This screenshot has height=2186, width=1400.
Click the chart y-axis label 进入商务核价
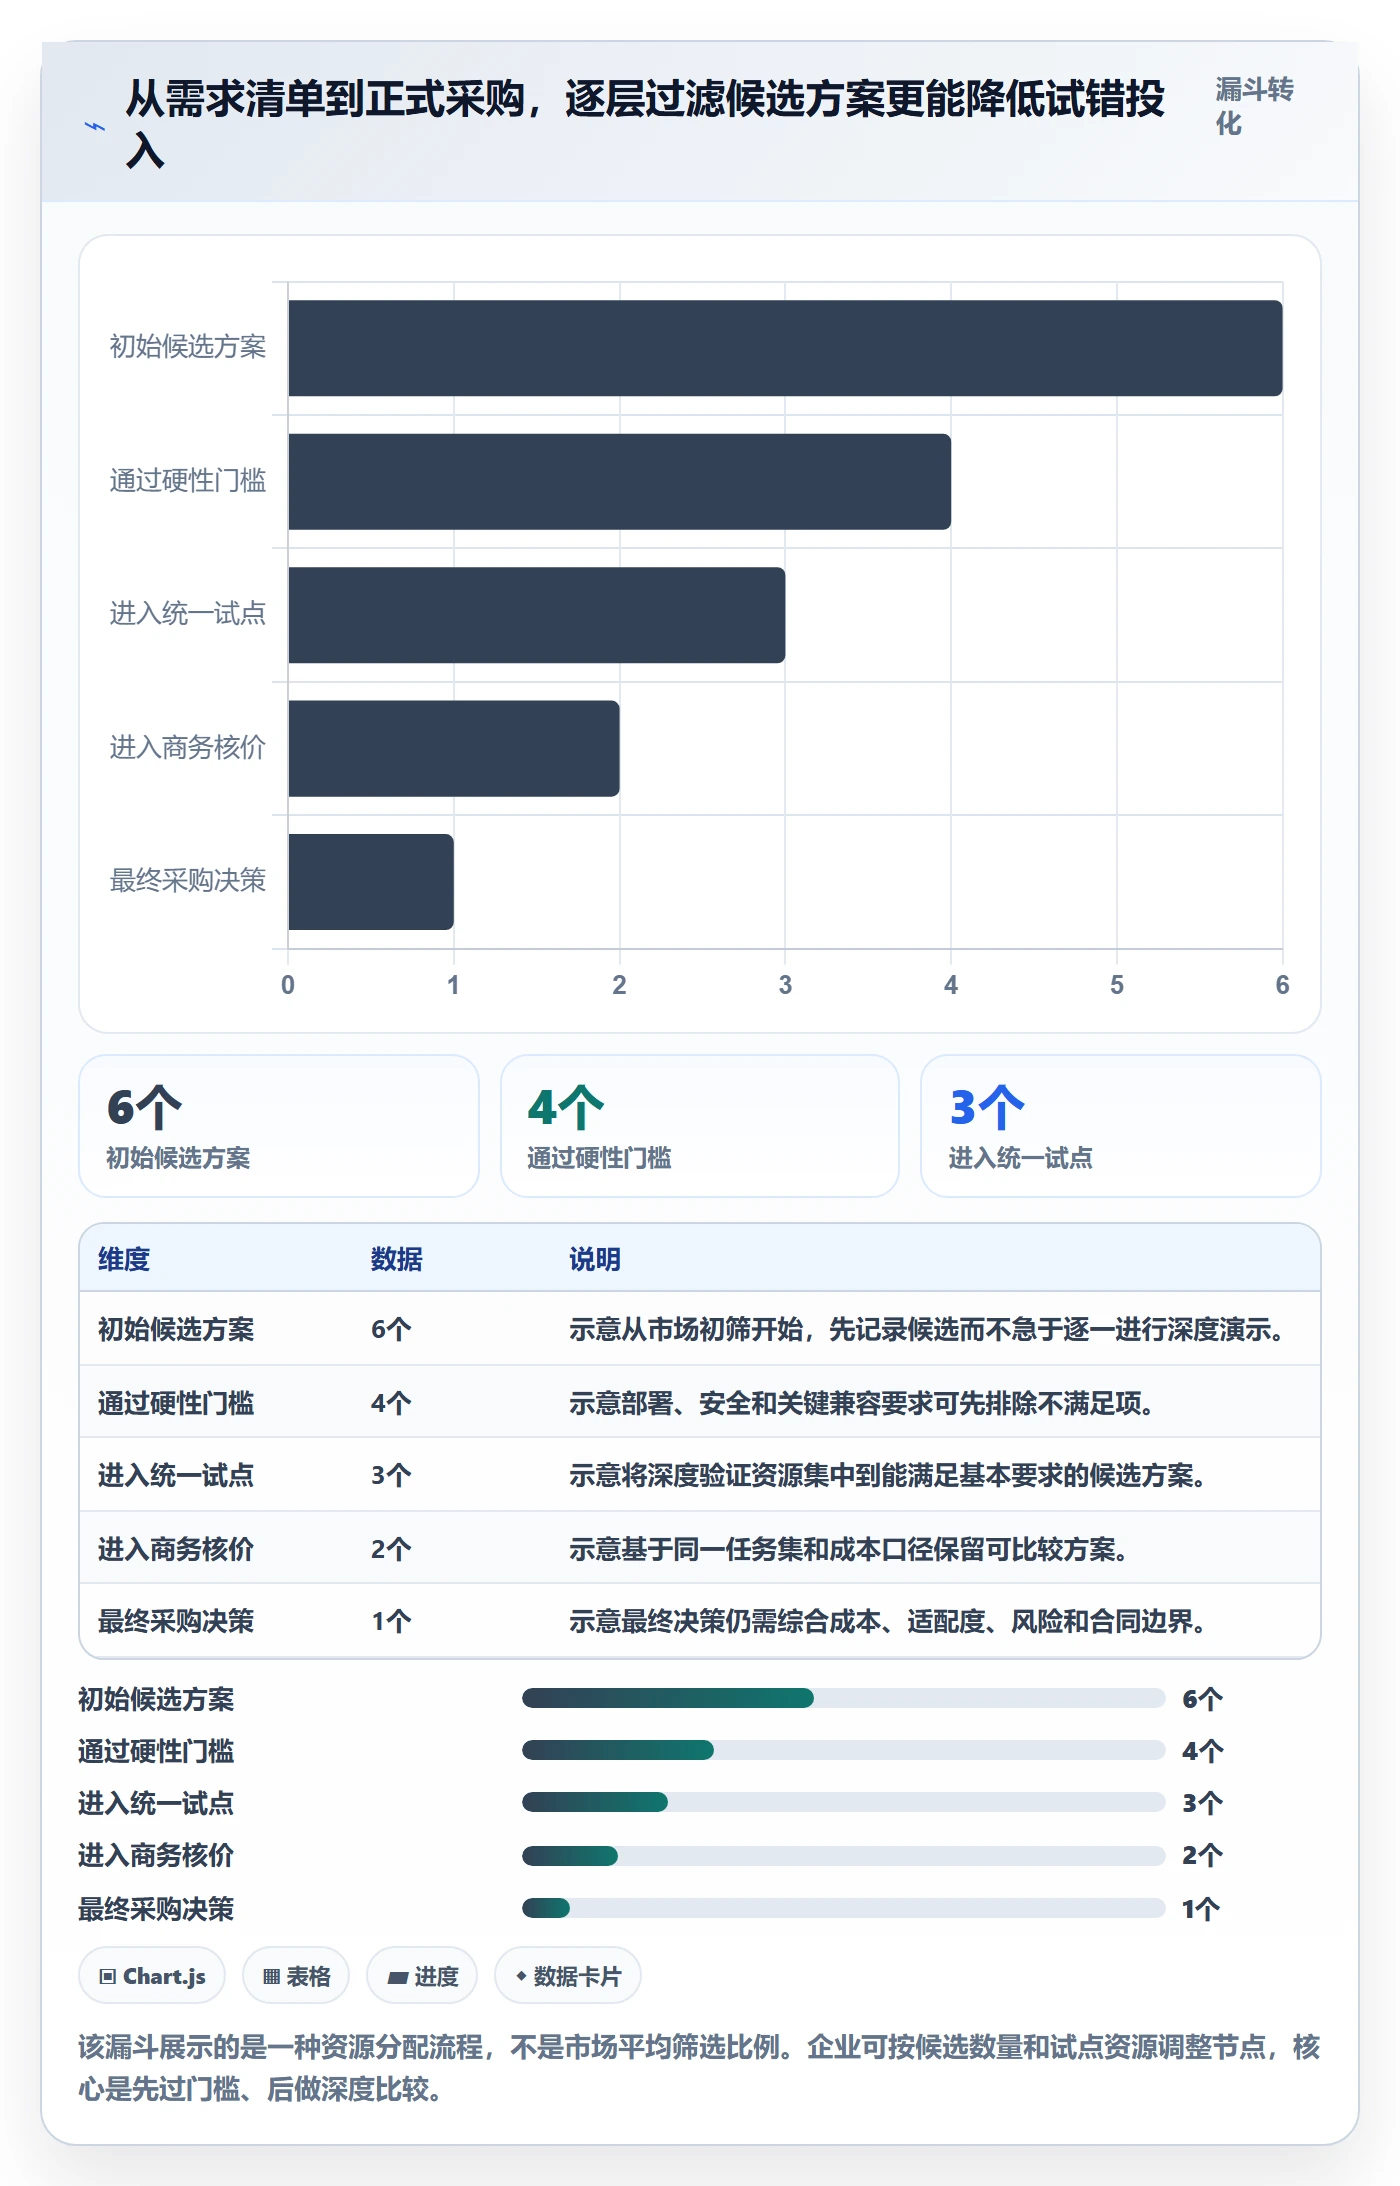click(x=188, y=747)
